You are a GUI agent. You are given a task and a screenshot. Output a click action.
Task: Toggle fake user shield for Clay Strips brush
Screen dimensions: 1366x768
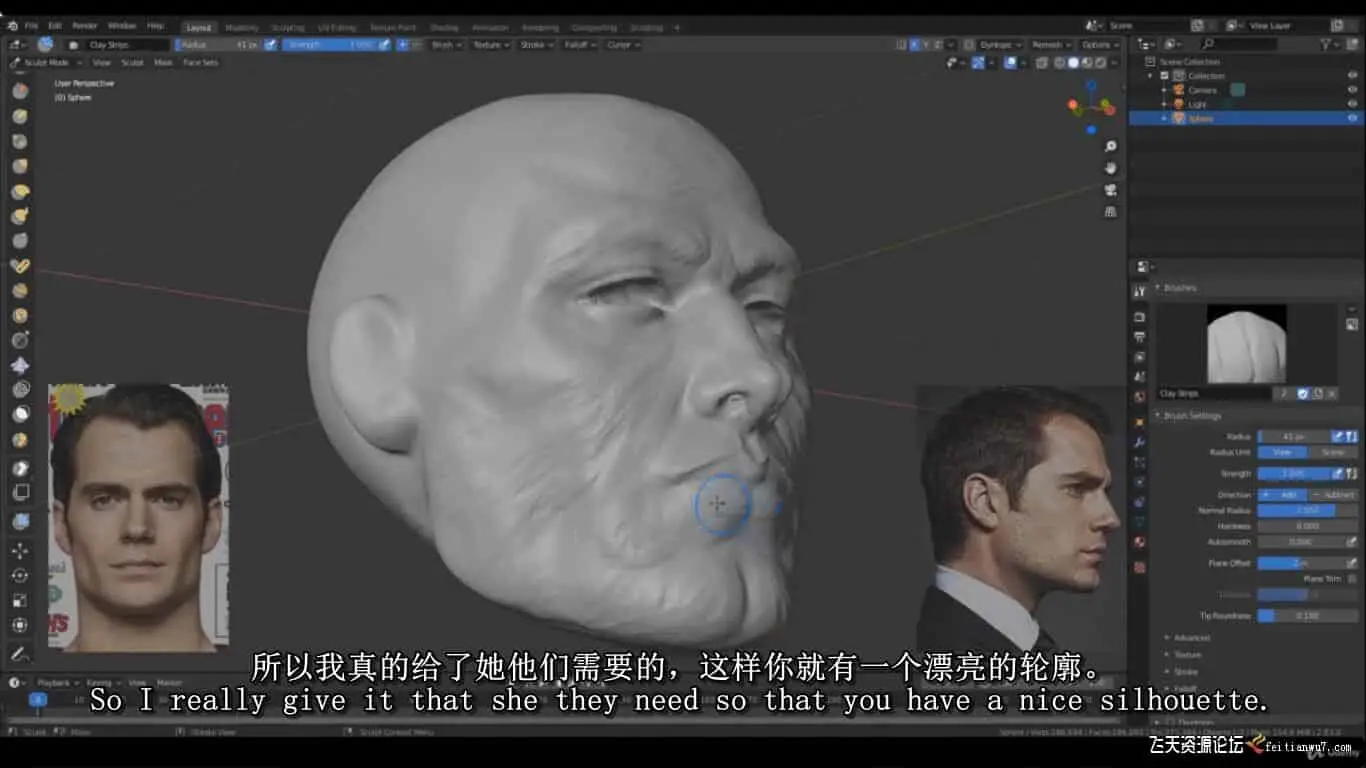tap(1302, 394)
